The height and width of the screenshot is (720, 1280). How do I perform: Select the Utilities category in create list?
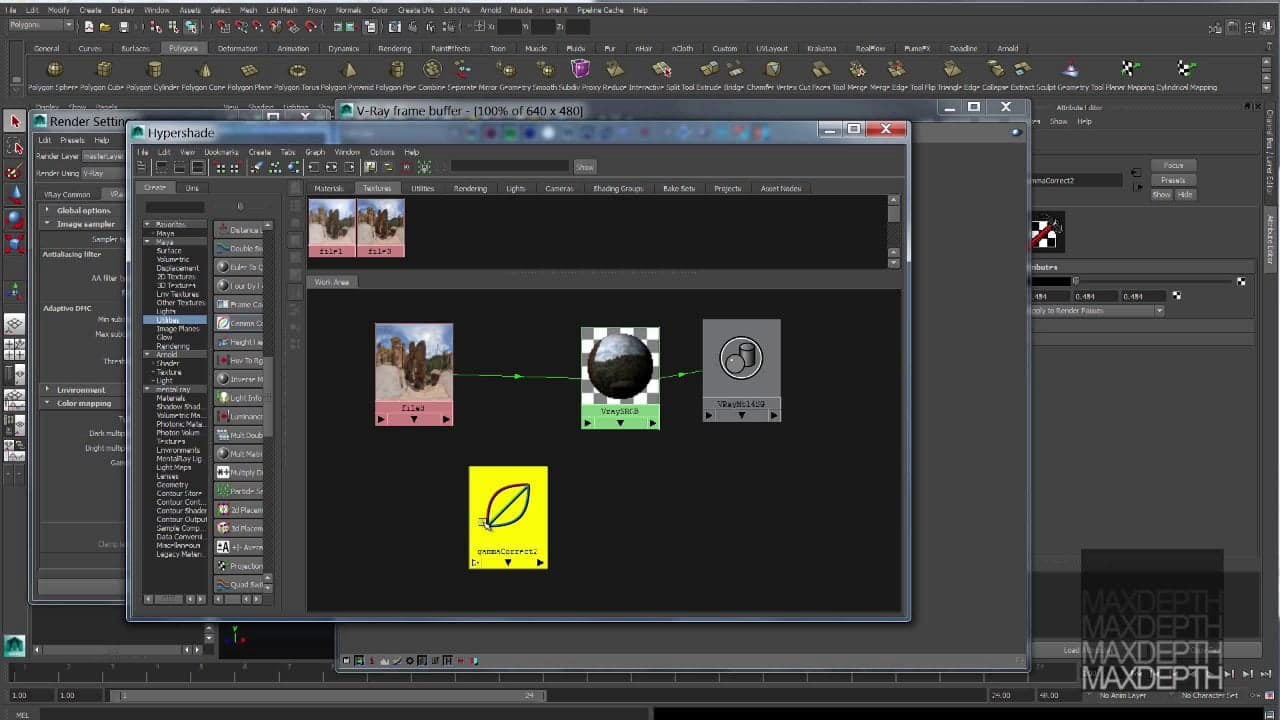point(175,320)
